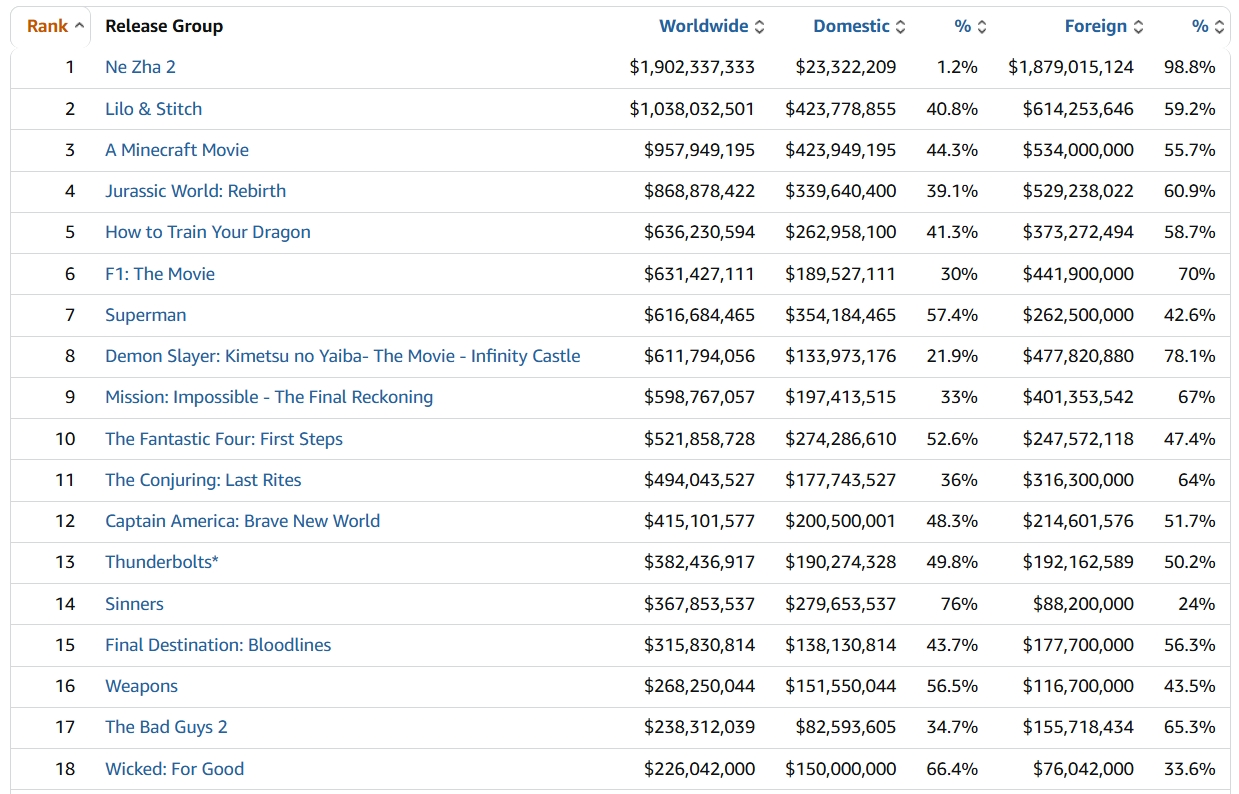The image size is (1239, 794).
Task: Open Lilo & Stitch release page
Action: tap(153, 109)
